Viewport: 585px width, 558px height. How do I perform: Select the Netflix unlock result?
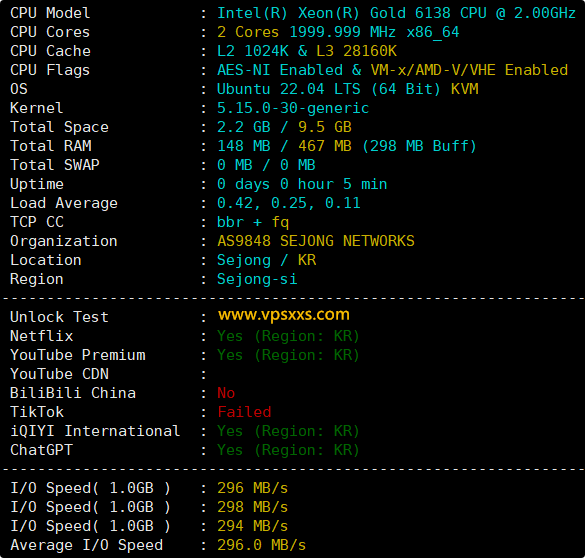pos(288,336)
